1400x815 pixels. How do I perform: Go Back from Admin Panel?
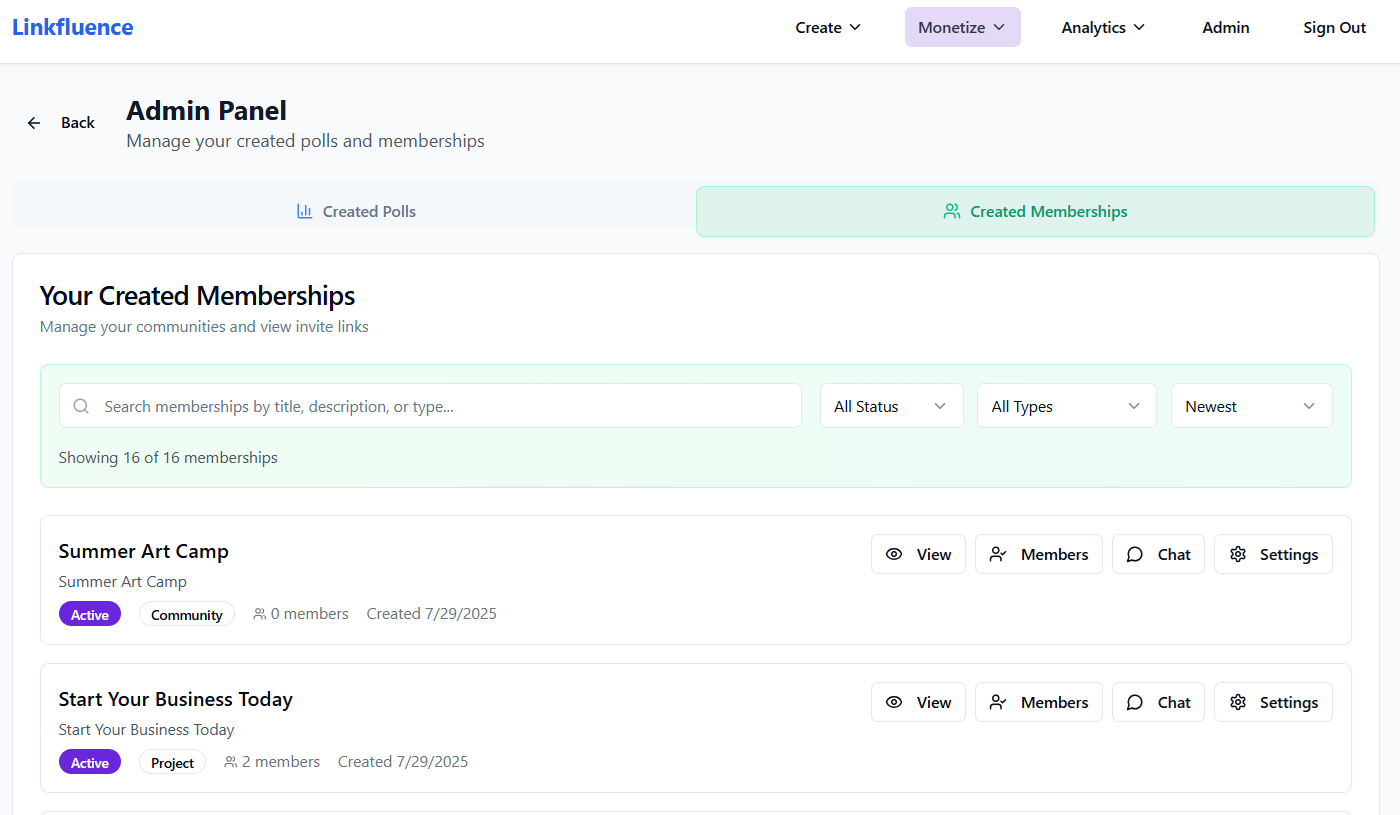(61, 122)
